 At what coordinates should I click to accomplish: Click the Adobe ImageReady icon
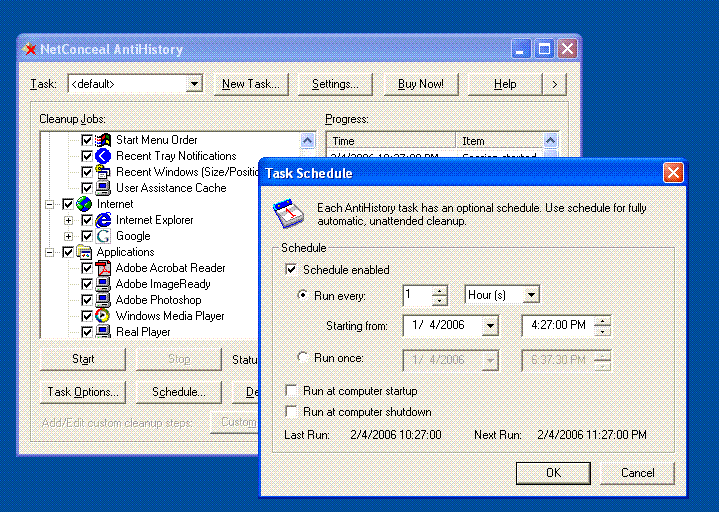click(103, 284)
